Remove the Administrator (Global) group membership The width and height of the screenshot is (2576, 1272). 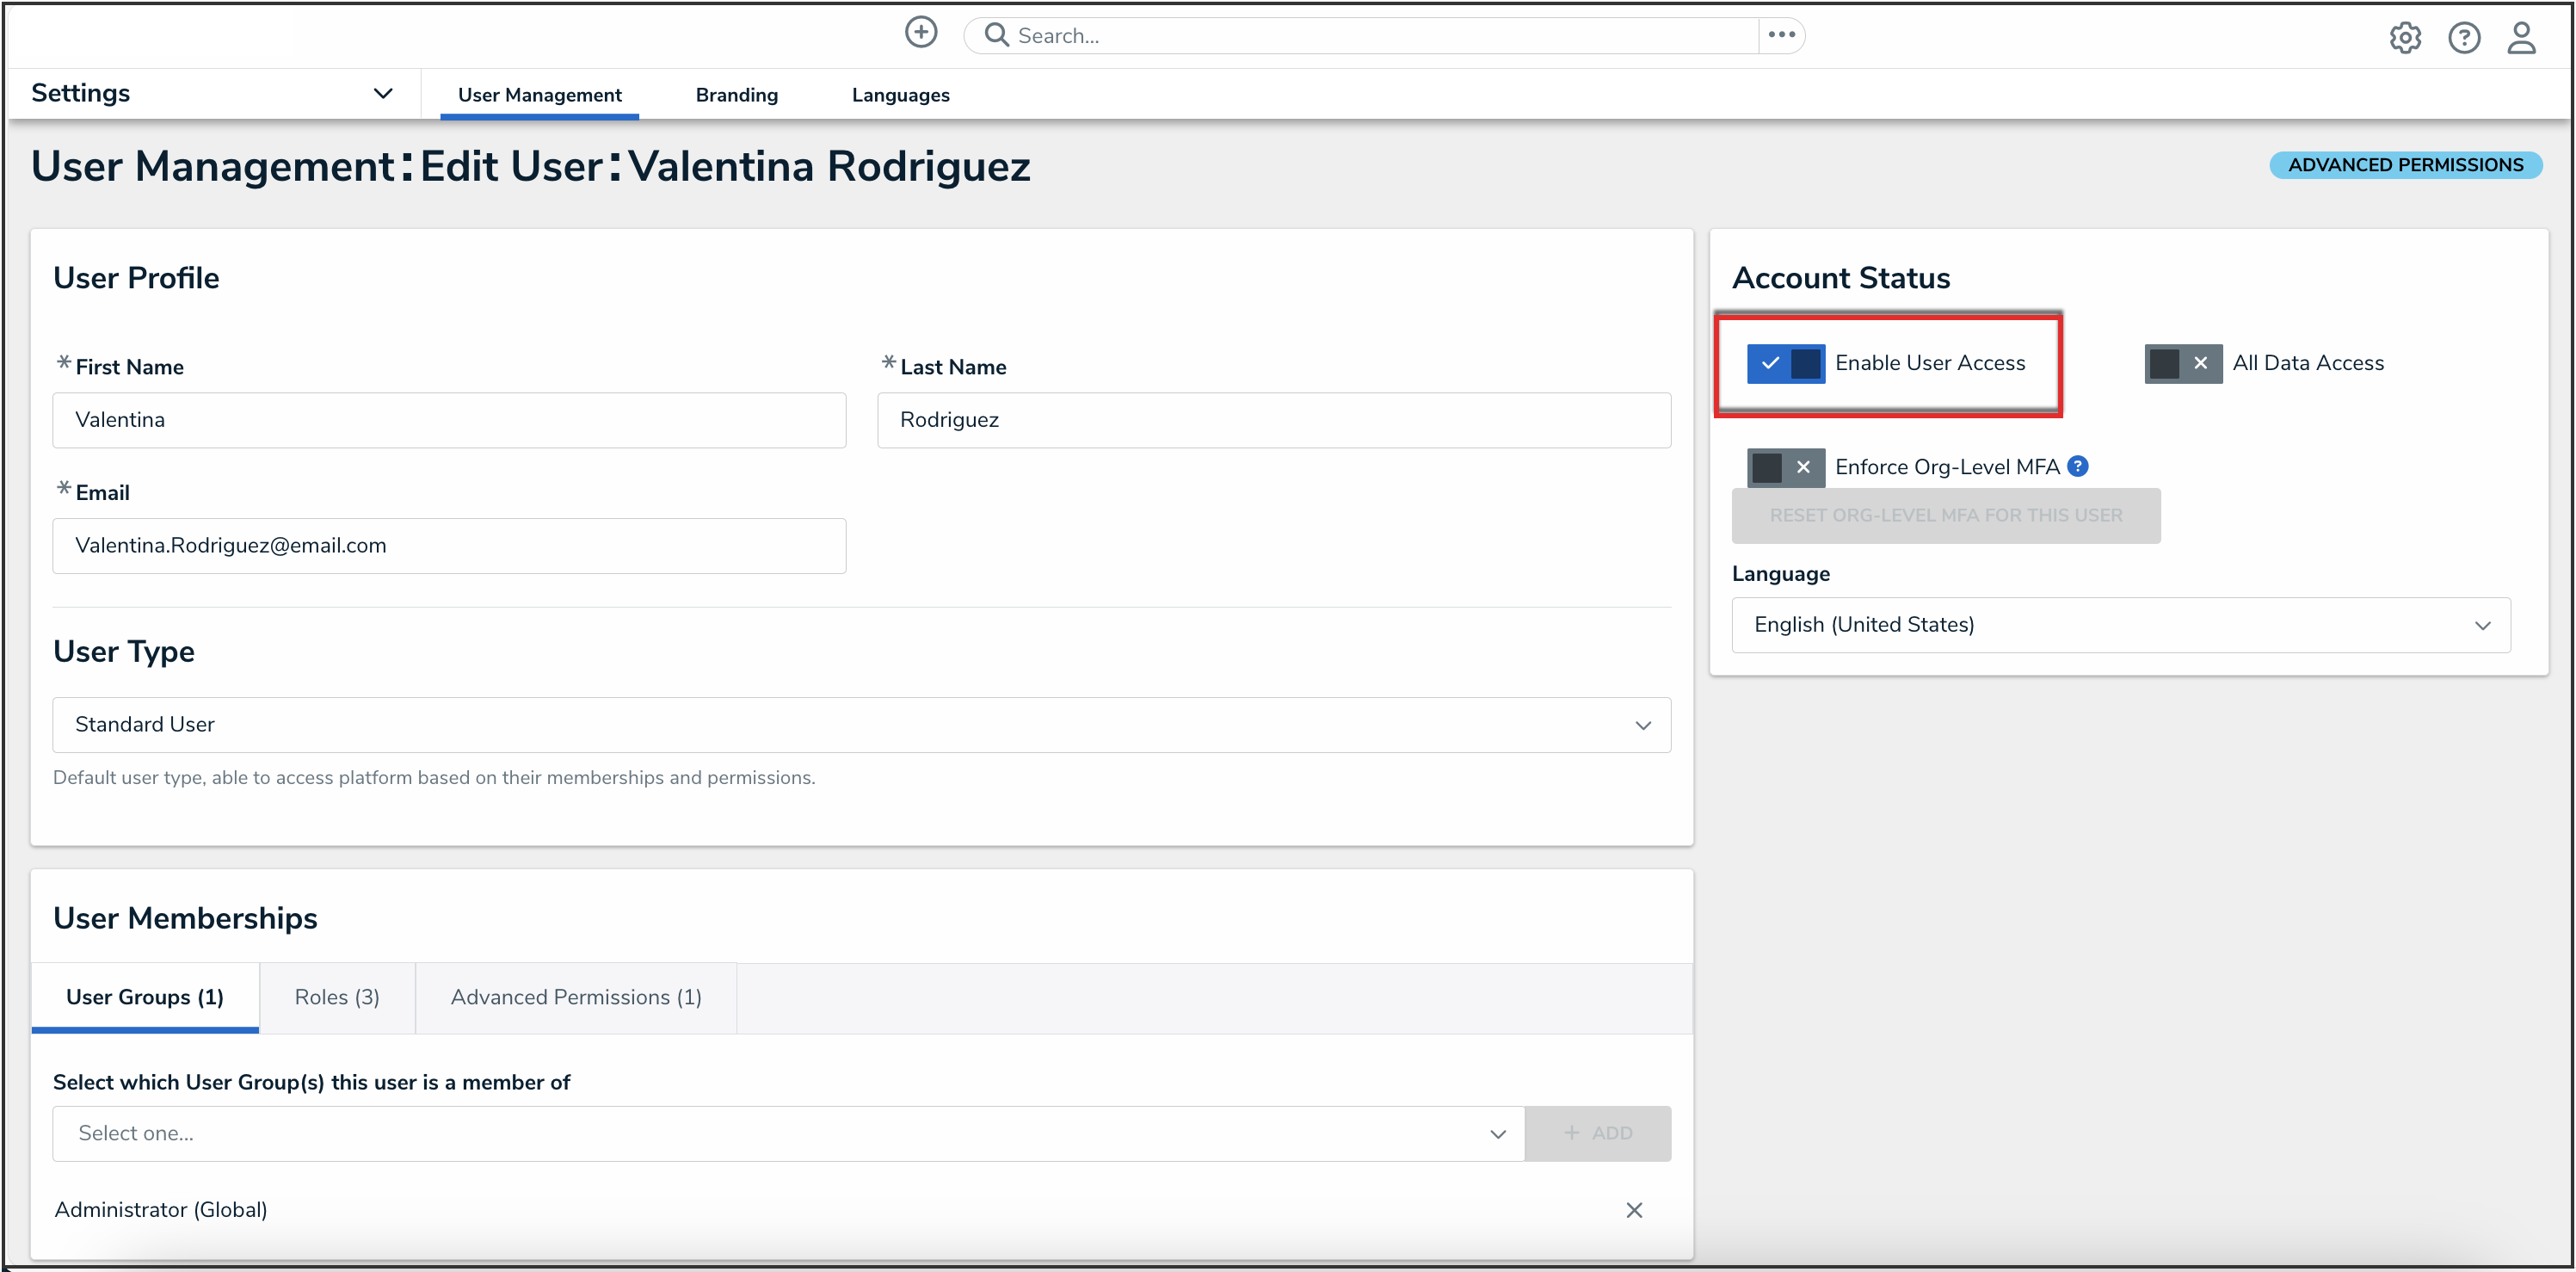coord(1634,1210)
